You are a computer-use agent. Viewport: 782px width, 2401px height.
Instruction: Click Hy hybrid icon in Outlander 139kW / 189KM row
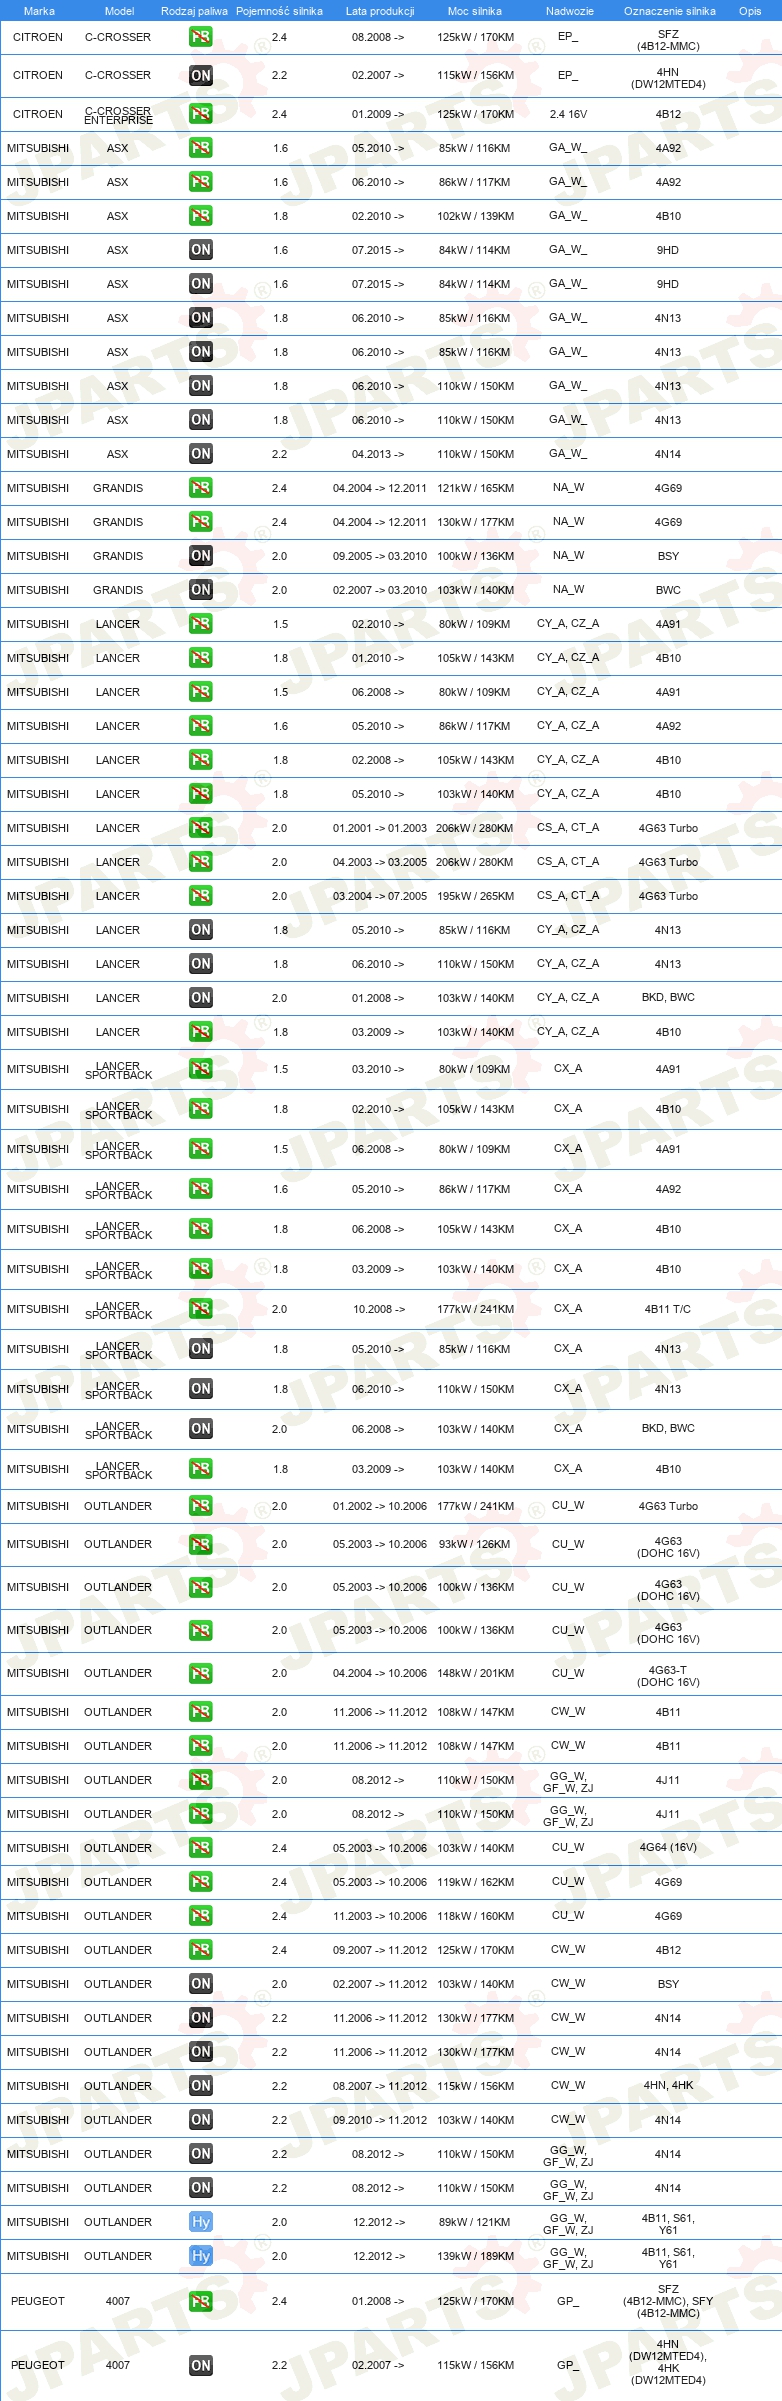click(x=200, y=2256)
